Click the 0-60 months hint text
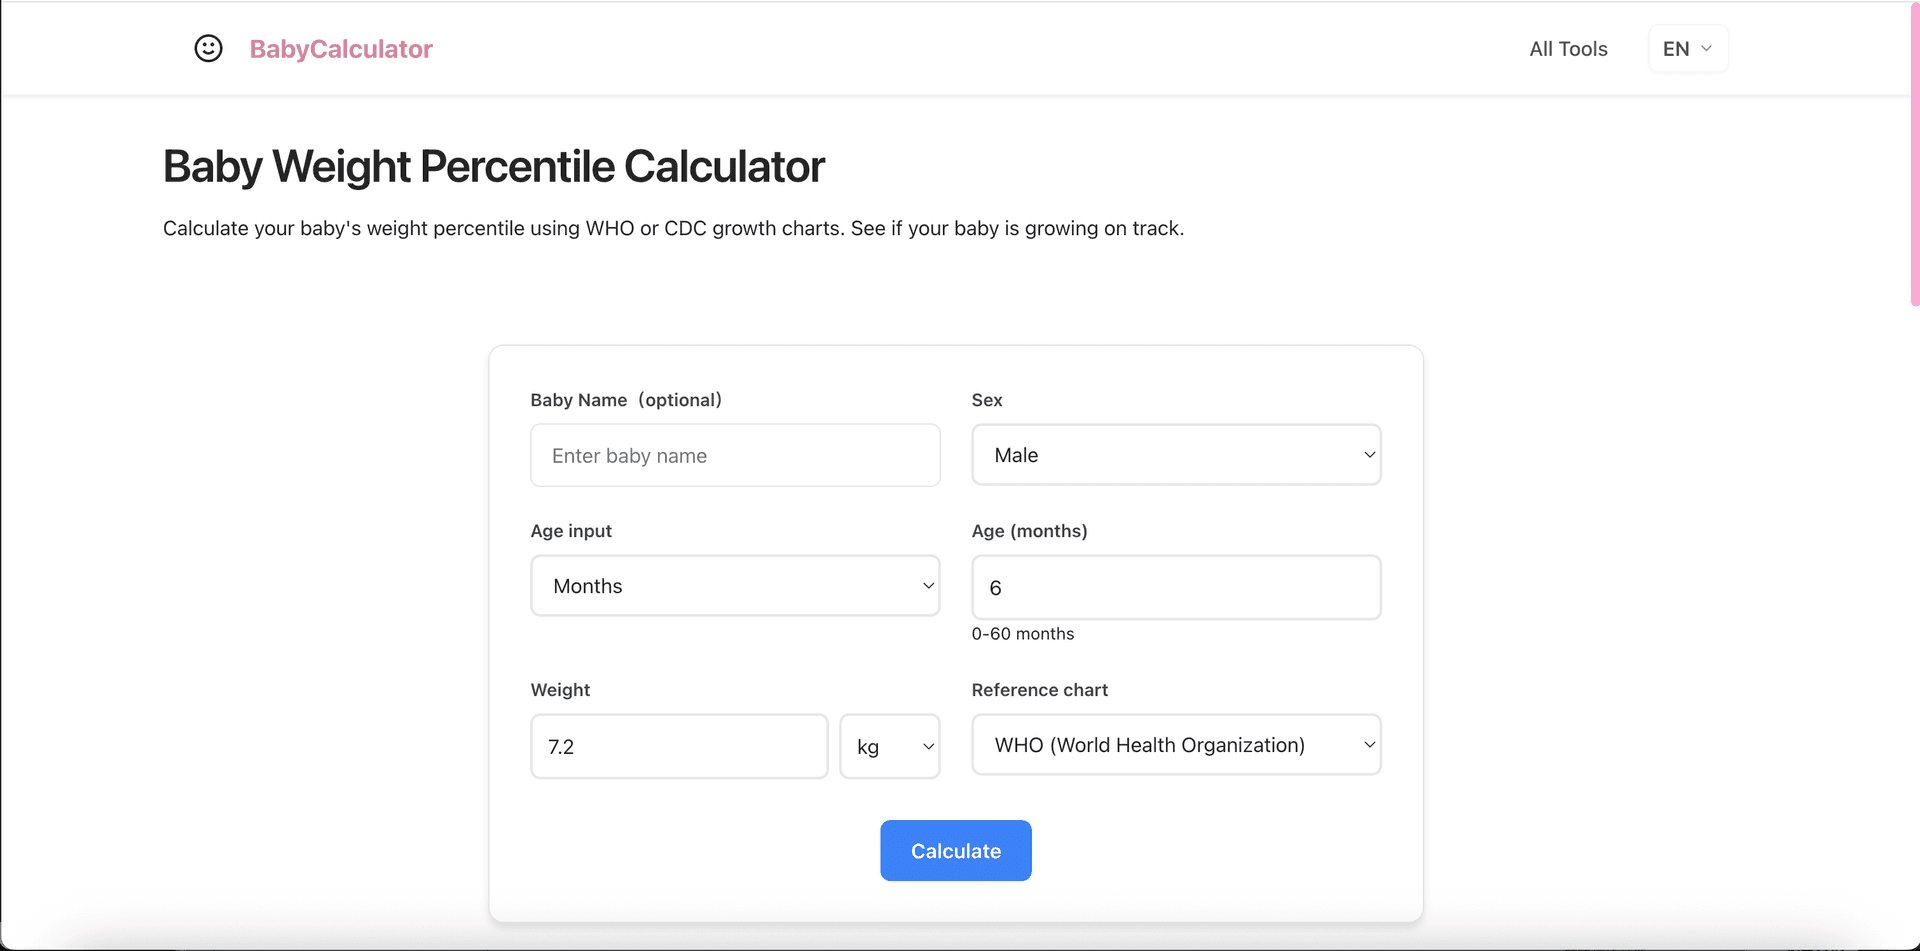Viewport: 1920px width, 951px height. [1024, 633]
